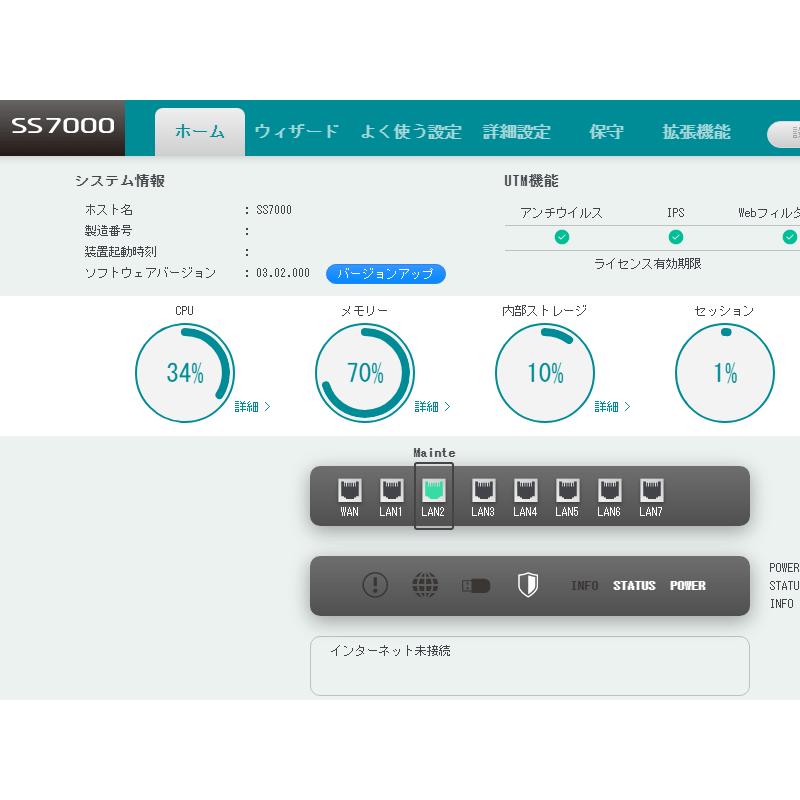Click the CPU 34% gauge
The width and height of the screenshot is (800, 800).
[x=185, y=373]
